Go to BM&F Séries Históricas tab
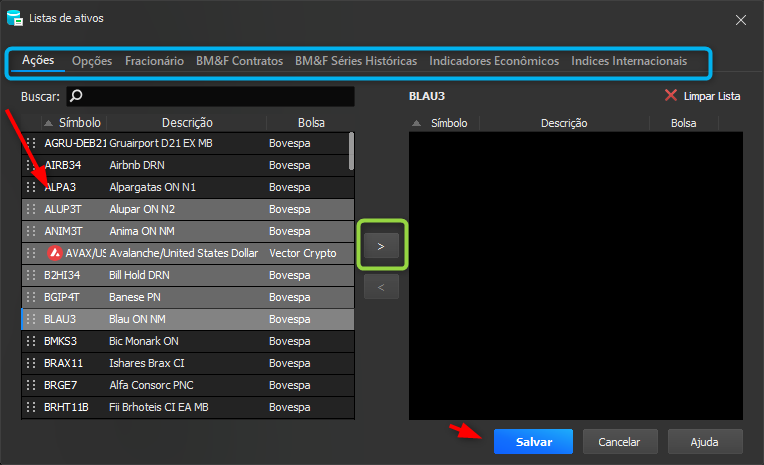764x465 pixels. [x=356, y=61]
